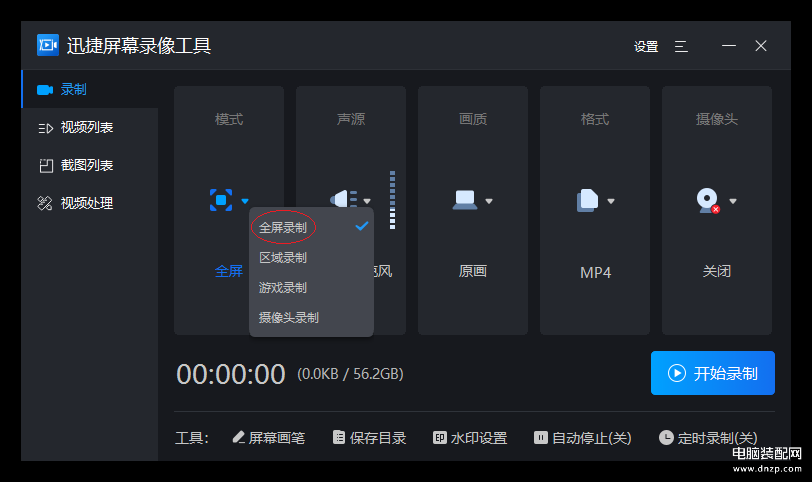Screen dimensions: 812x482
Task: Switch to the 录制 sidebar tab
Action: [90, 89]
